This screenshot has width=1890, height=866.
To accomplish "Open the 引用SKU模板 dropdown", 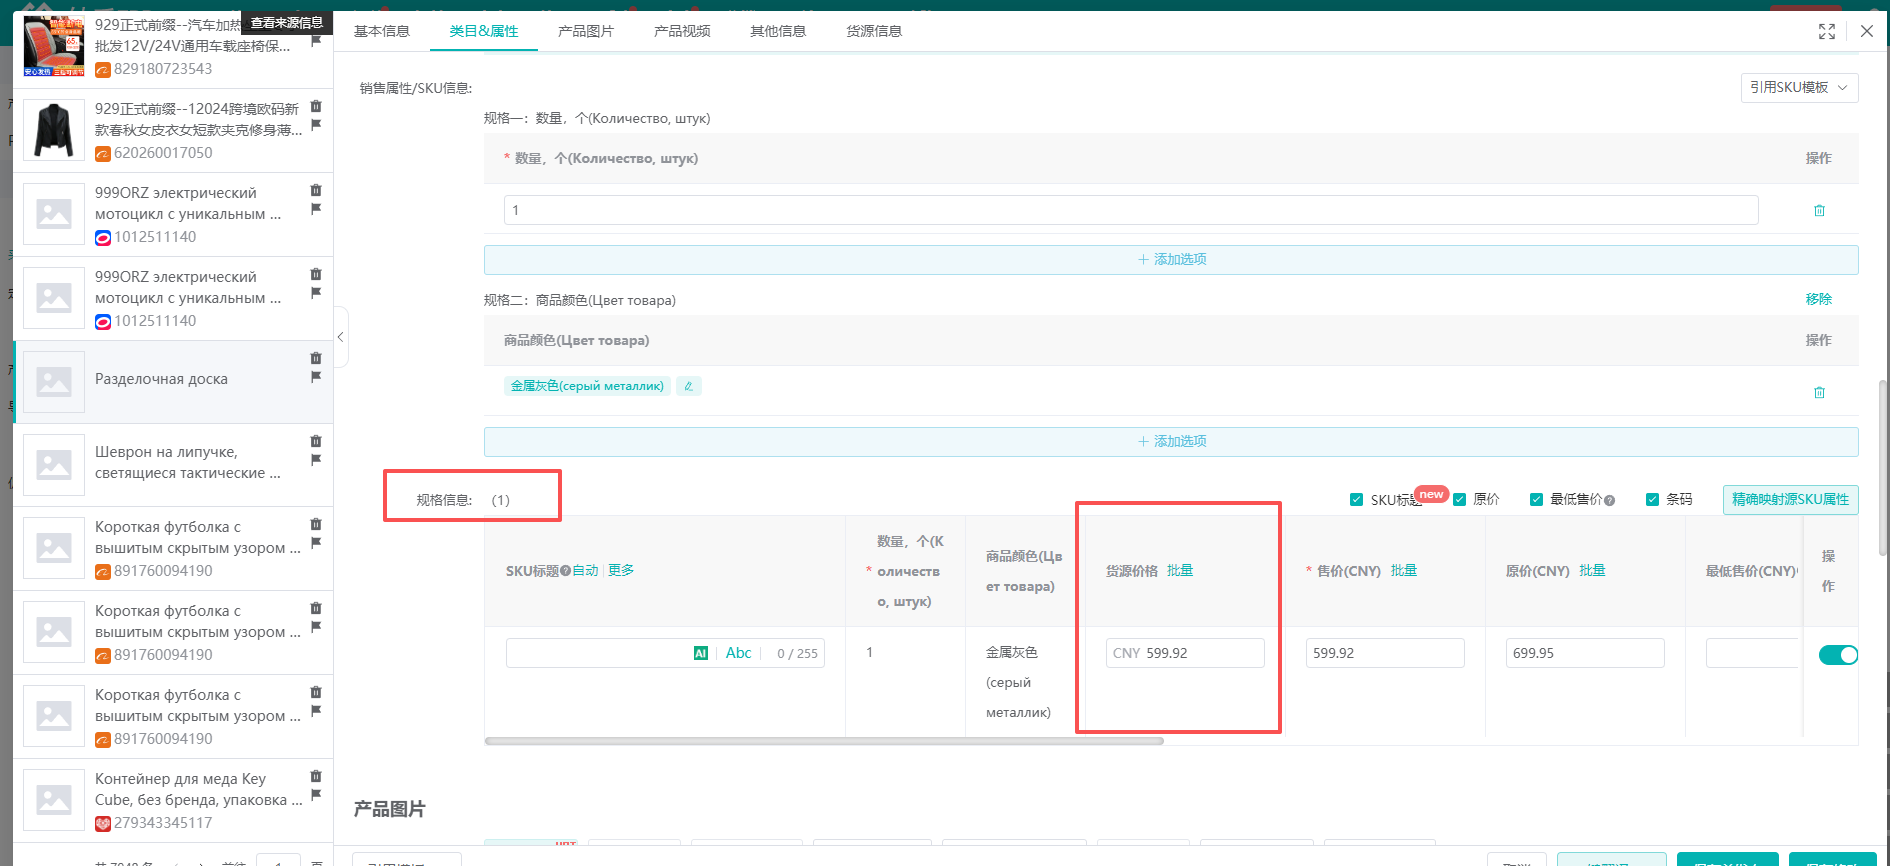I will coord(1798,88).
